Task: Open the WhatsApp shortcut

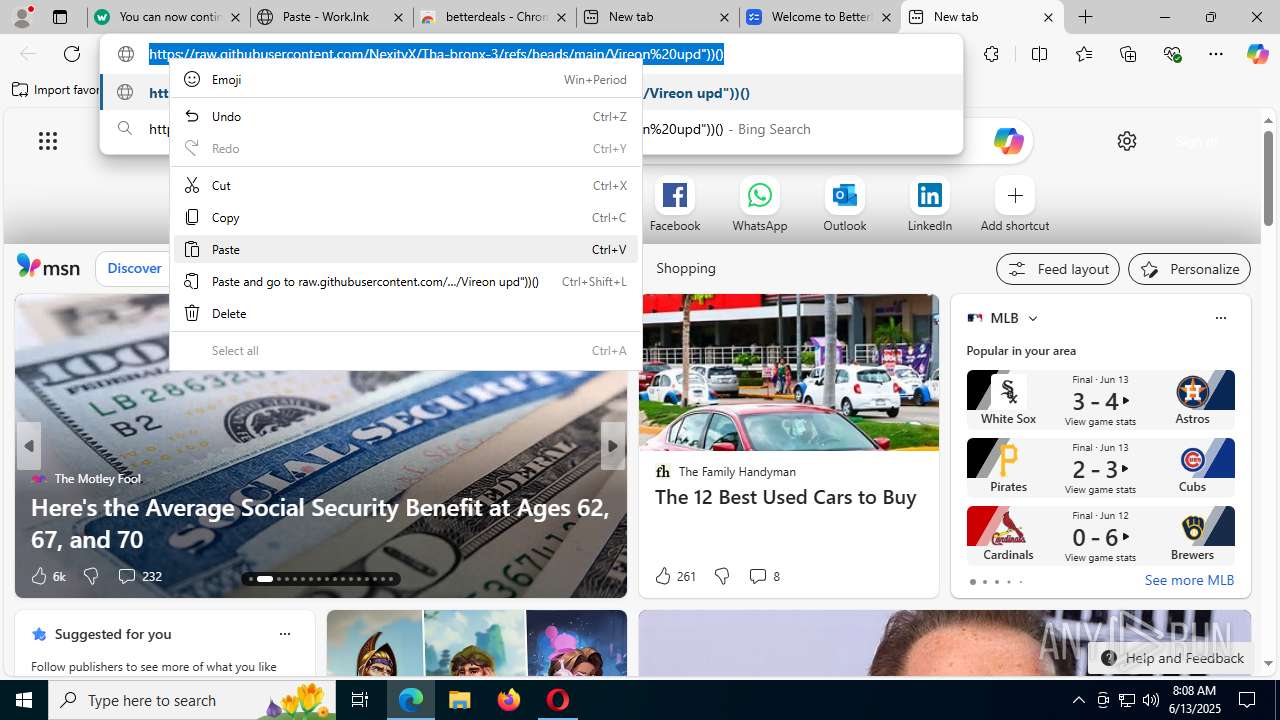Action: [760, 205]
